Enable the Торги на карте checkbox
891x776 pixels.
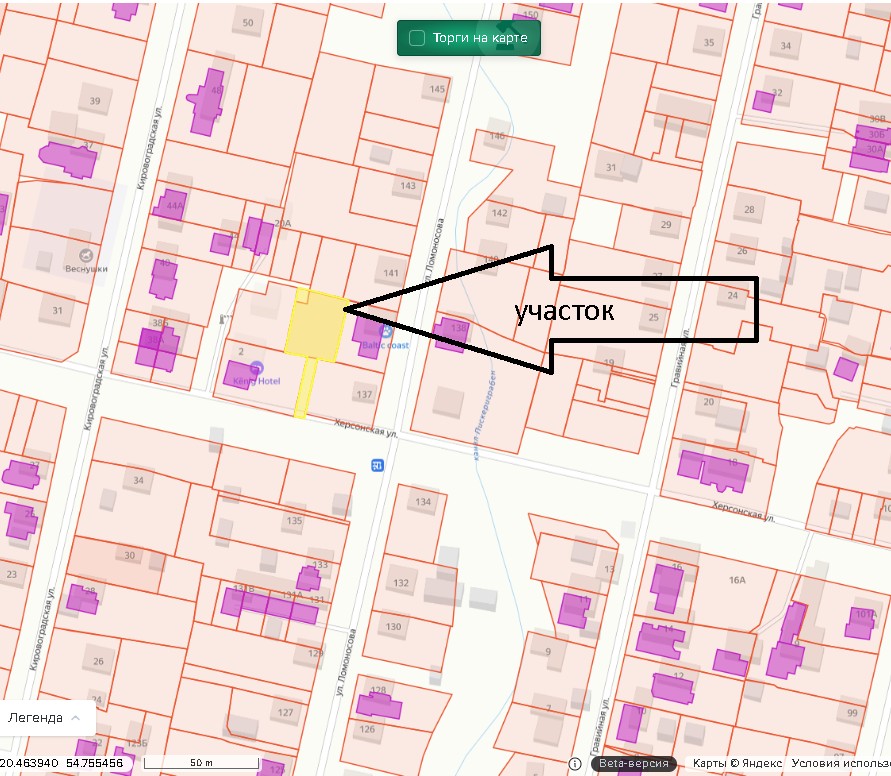pos(417,38)
